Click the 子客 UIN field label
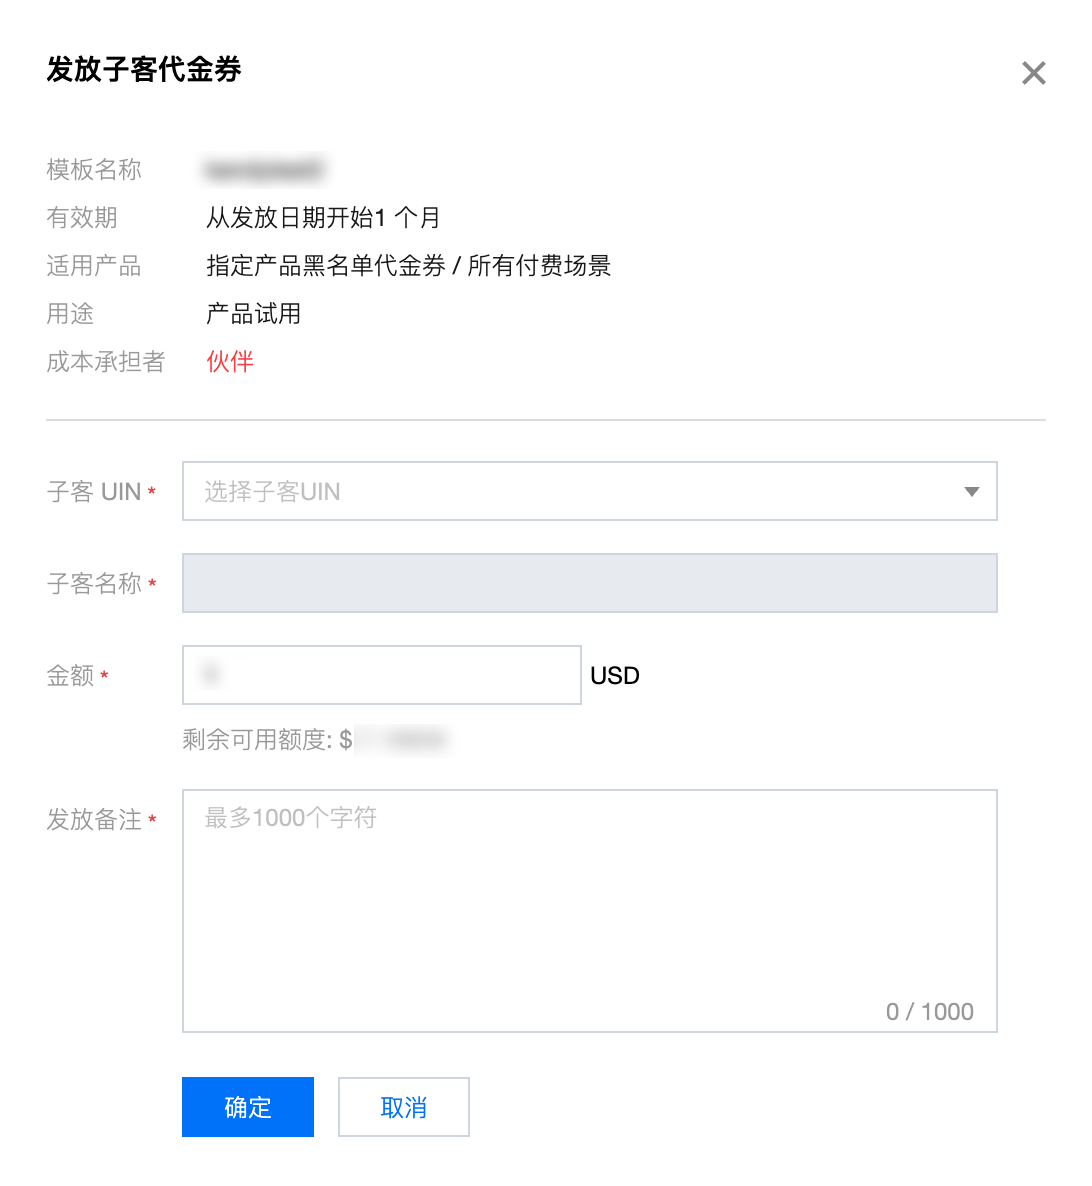Screen dimensions: 1092x1186 pos(94,492)
